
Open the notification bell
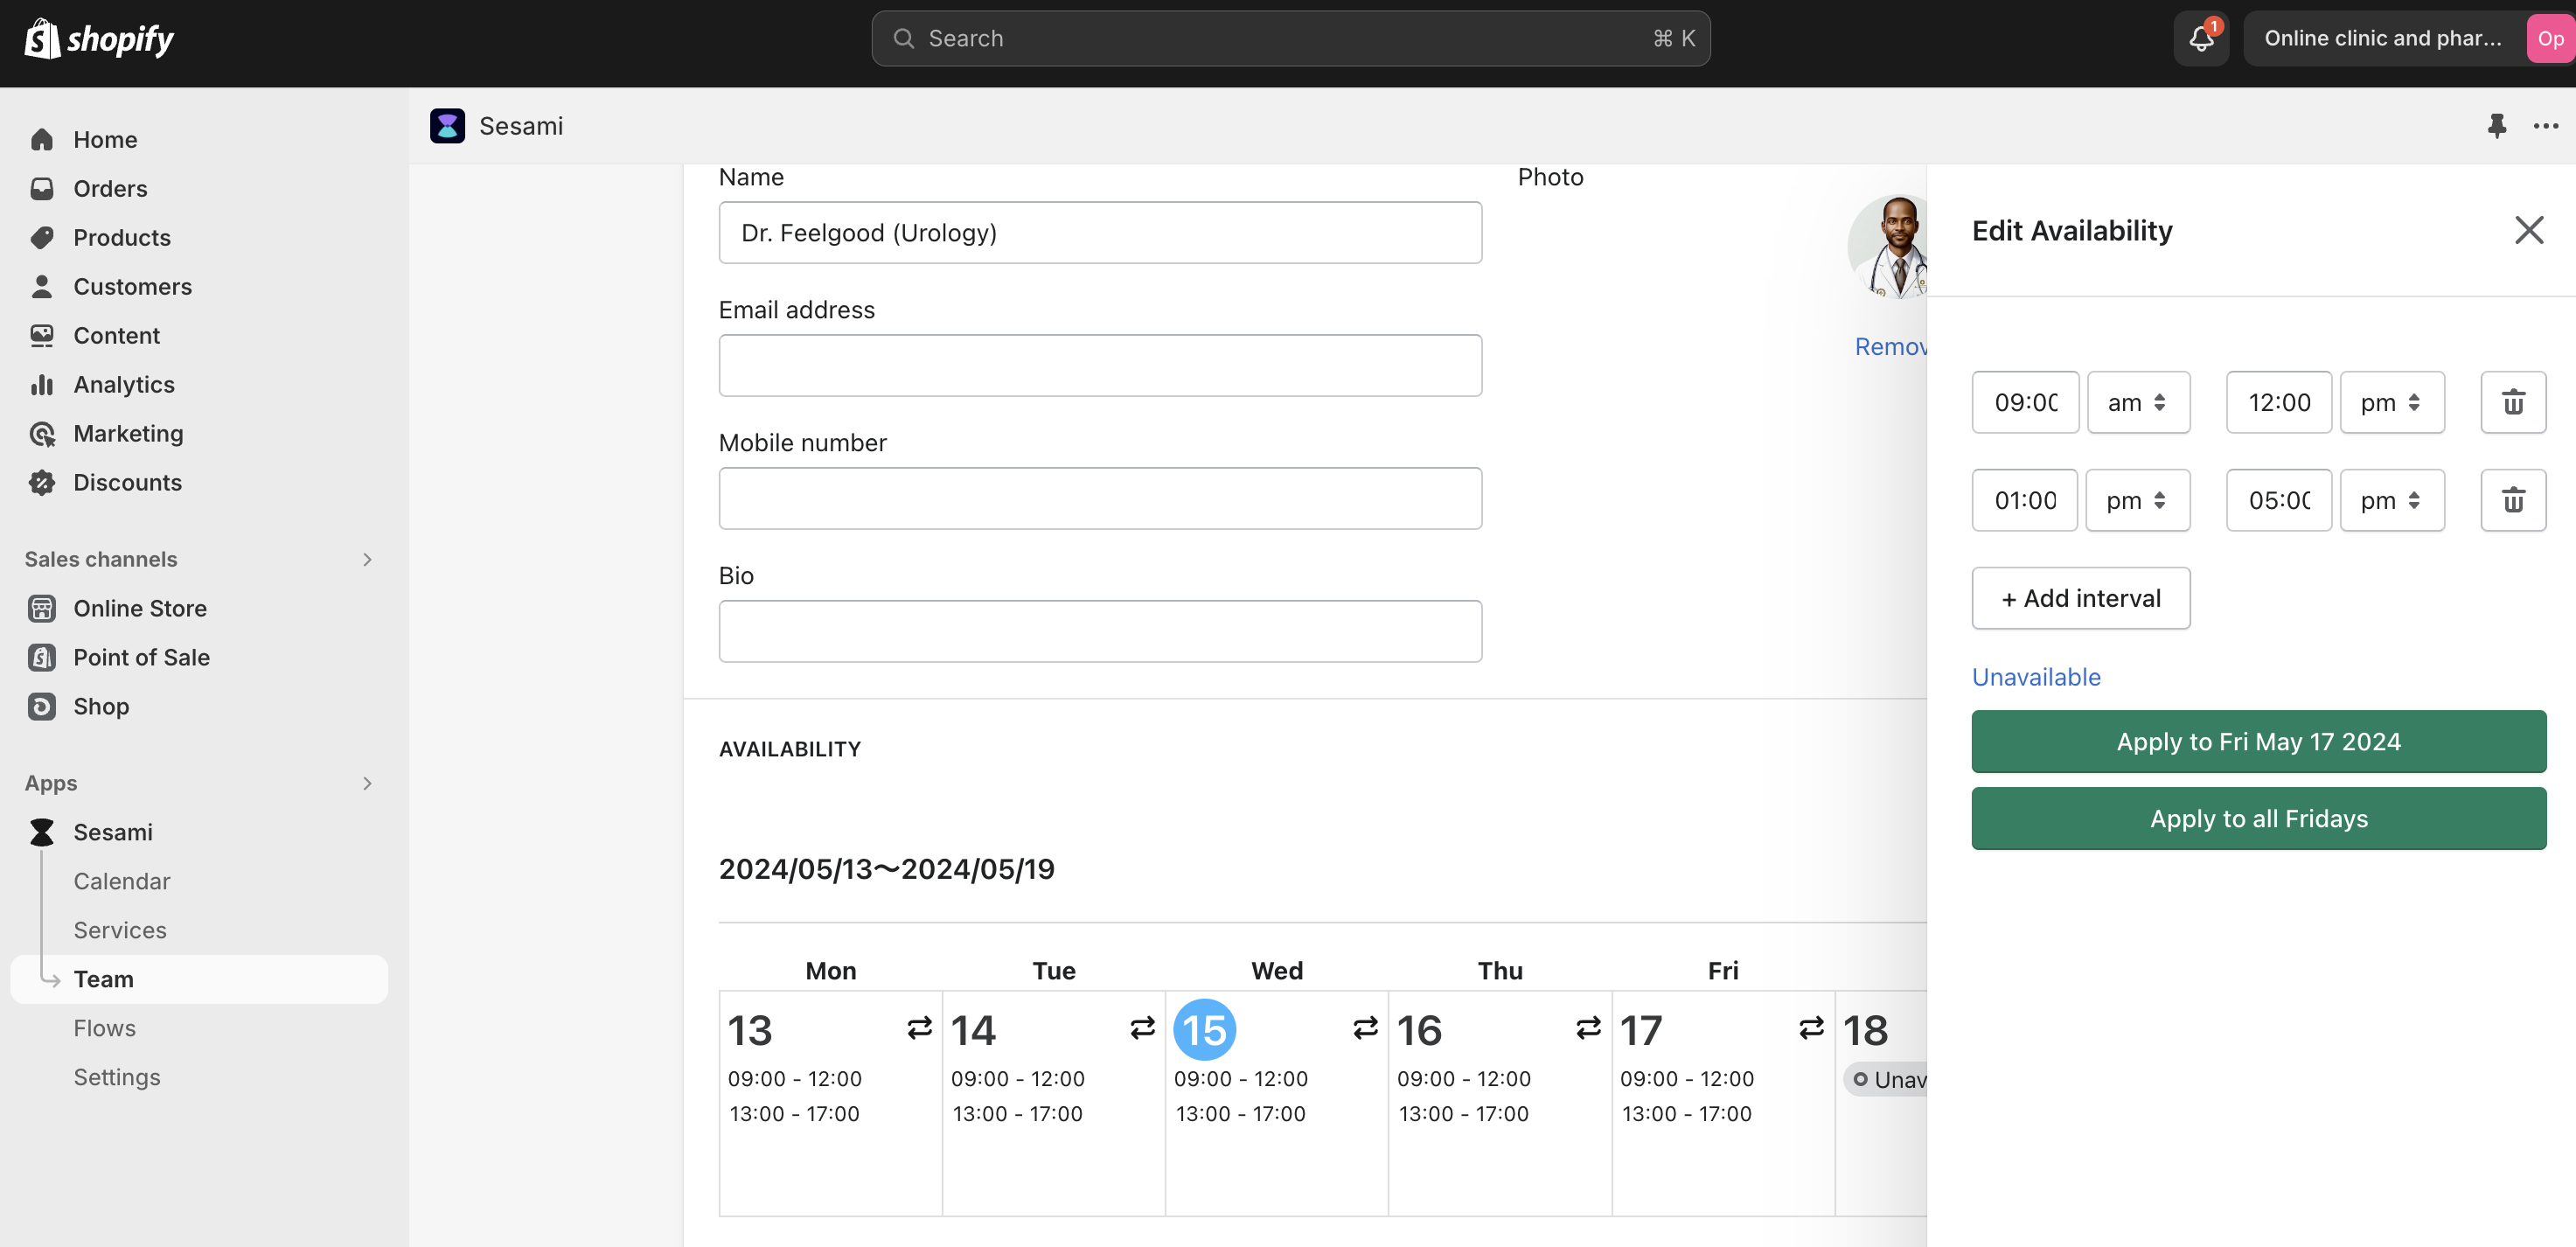tap(2200, 38)
